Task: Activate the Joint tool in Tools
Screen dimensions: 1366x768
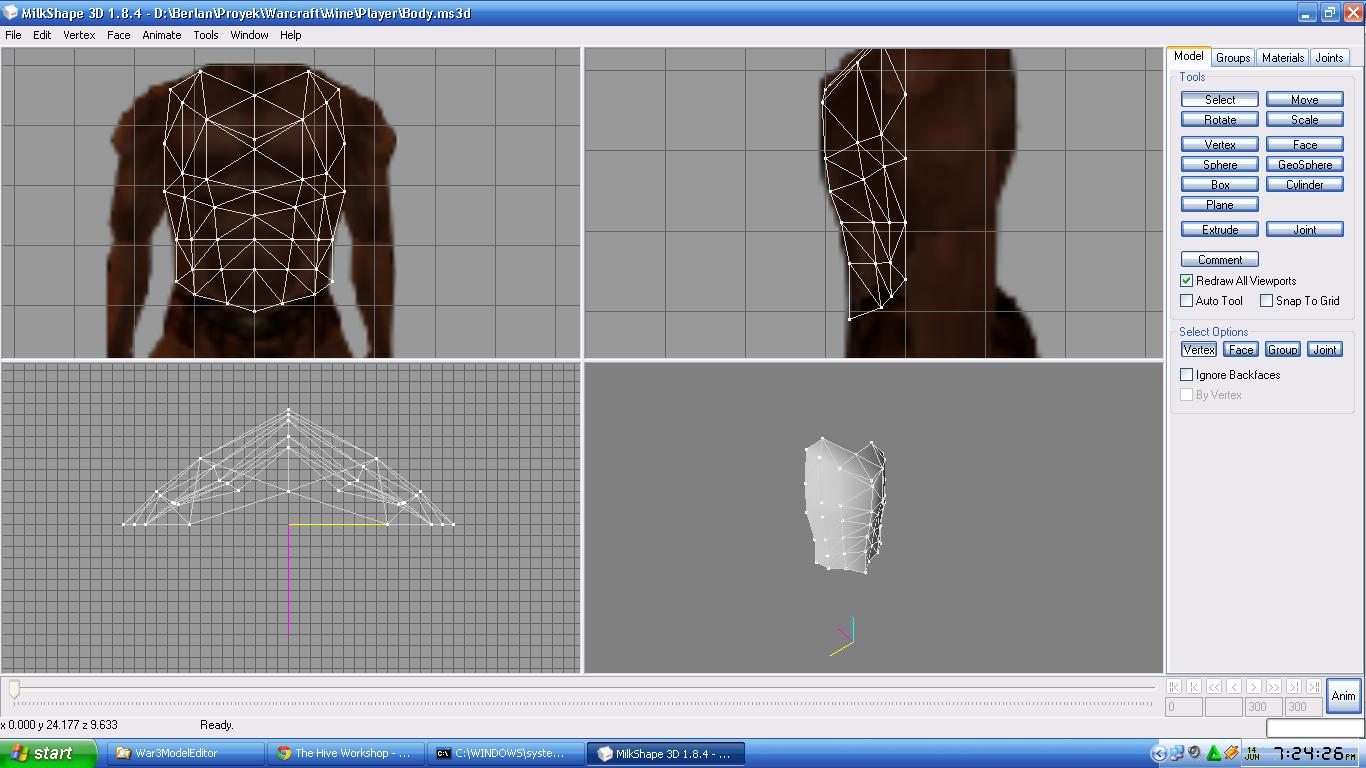Action: [1304, 230]
